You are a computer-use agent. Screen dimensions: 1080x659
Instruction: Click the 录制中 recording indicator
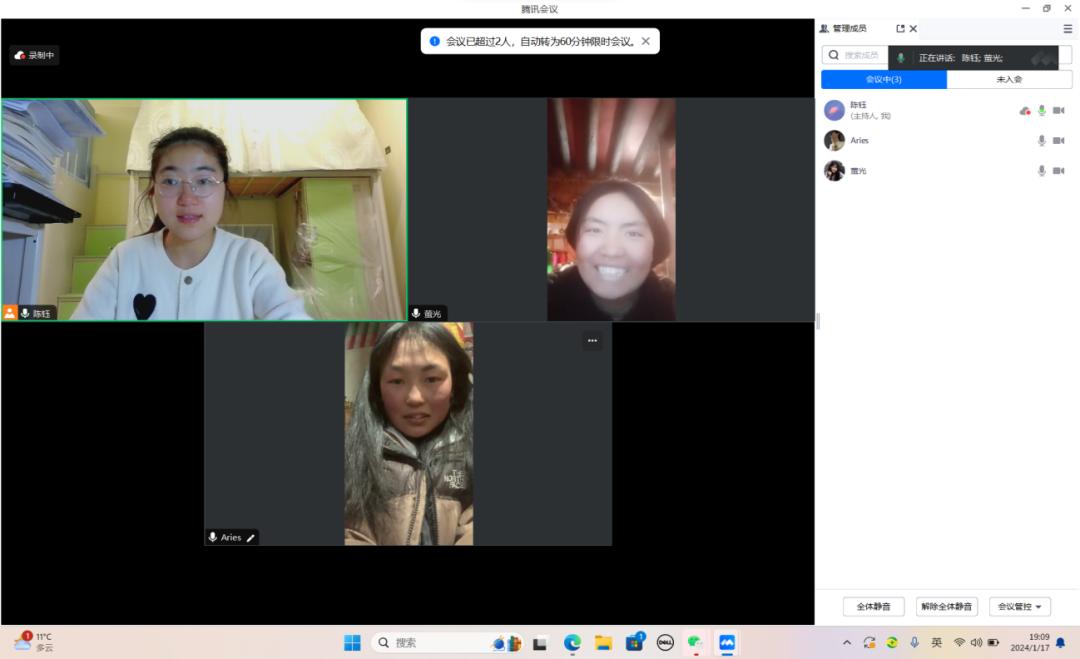(x=35, y=55)
